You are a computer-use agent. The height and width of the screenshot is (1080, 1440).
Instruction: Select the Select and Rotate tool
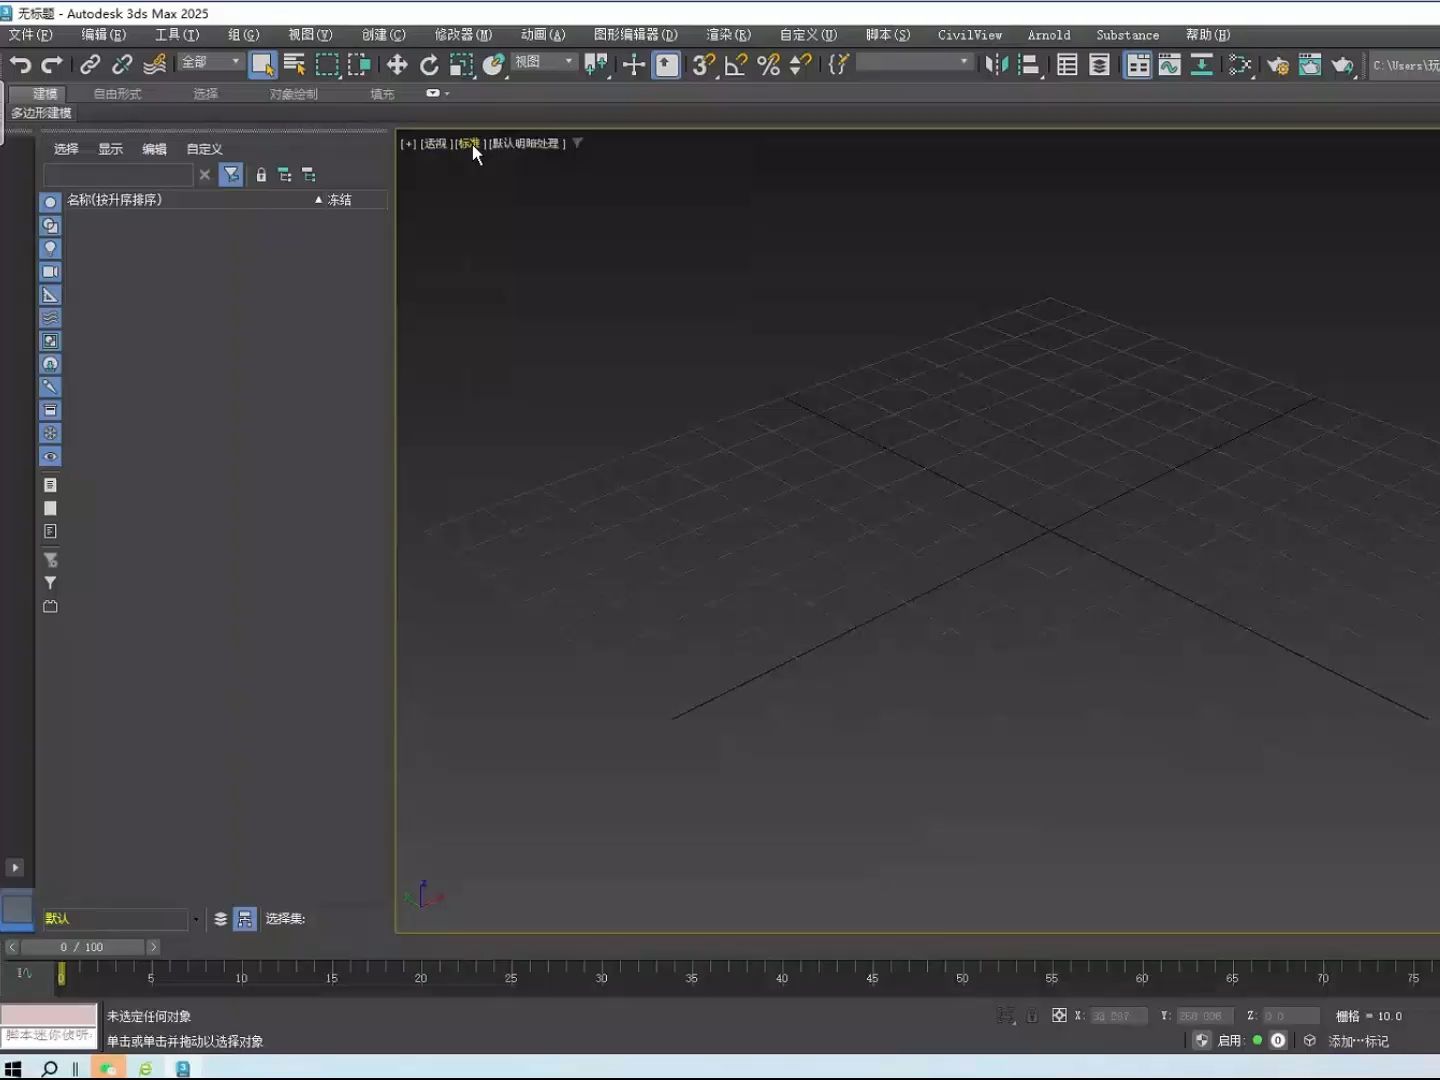(x=429, y=64)
